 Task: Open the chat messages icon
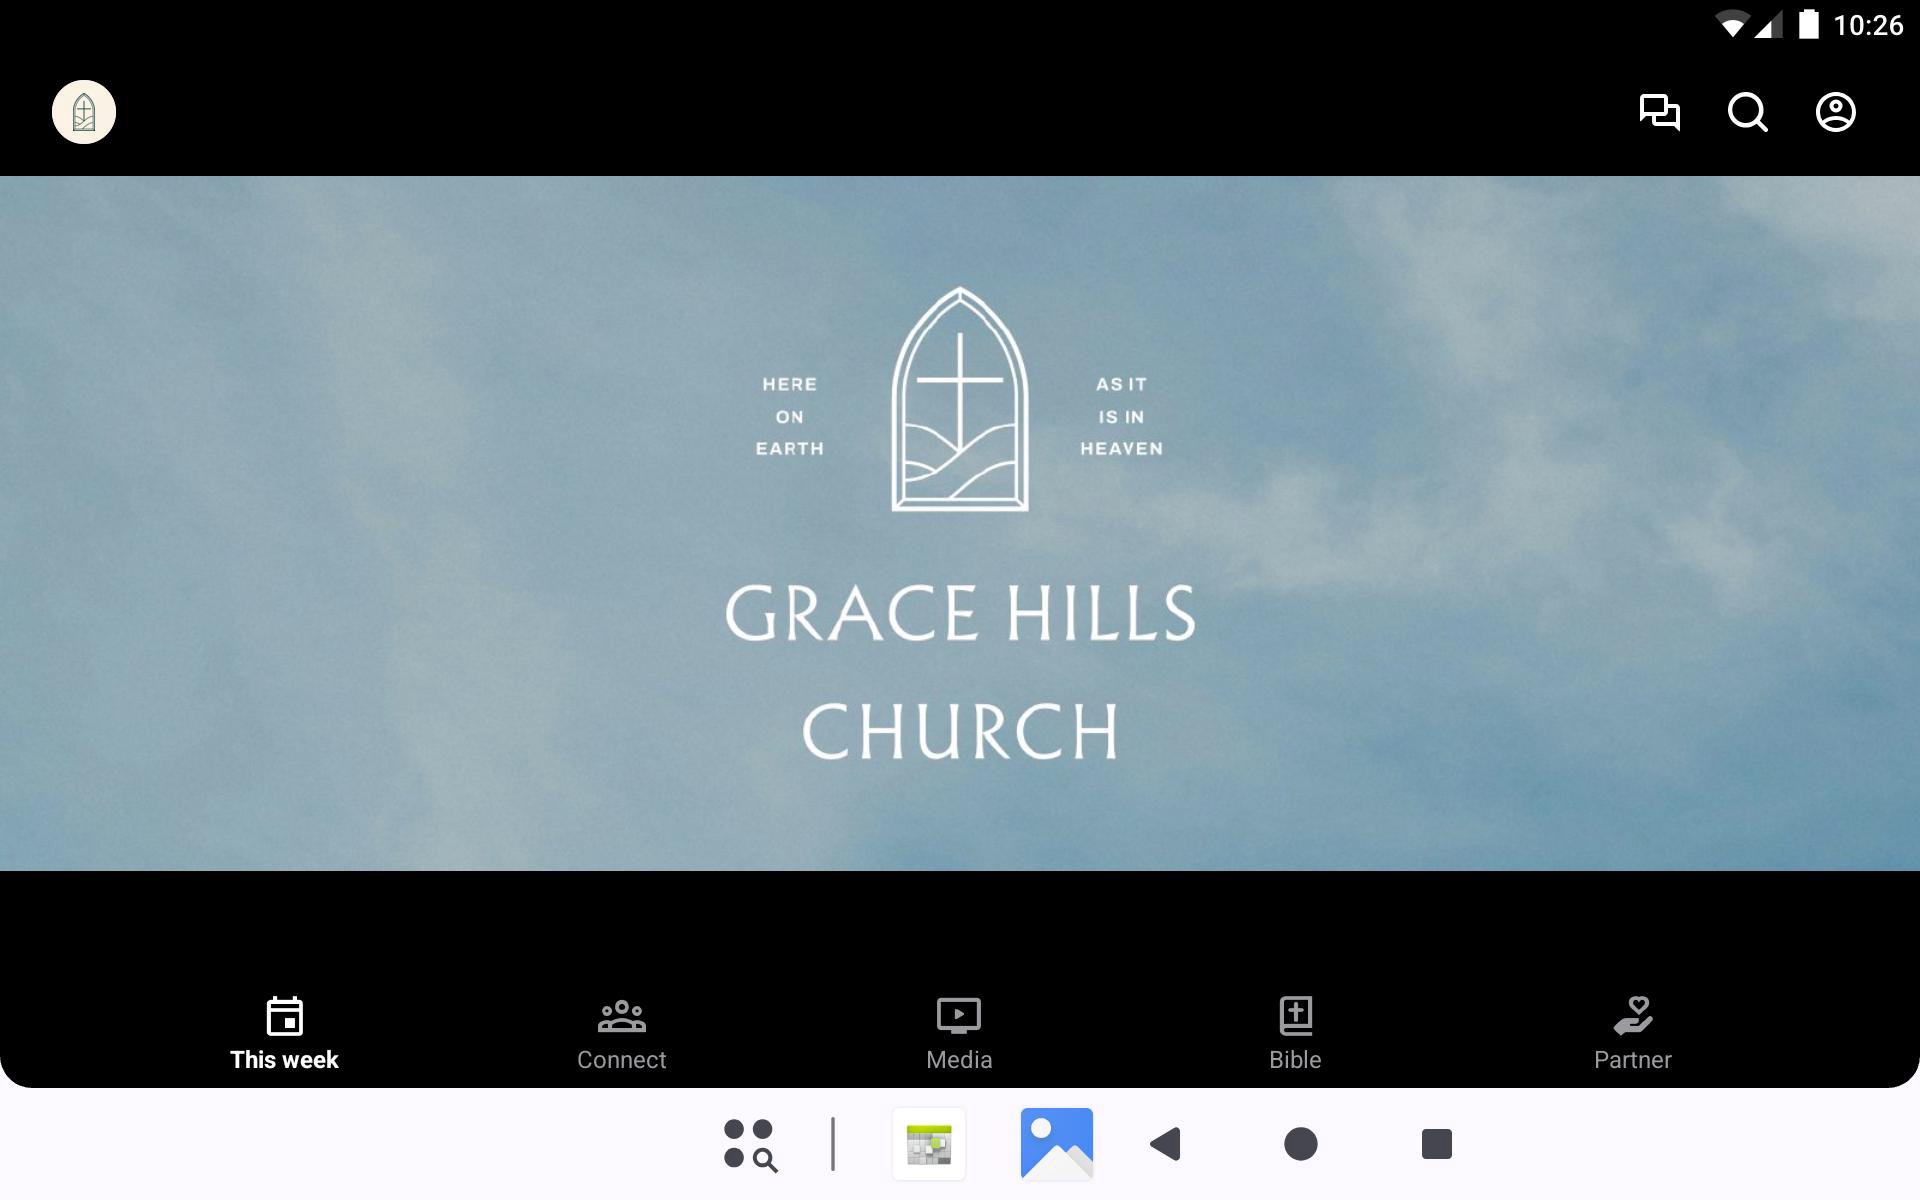coord(1659,112)
